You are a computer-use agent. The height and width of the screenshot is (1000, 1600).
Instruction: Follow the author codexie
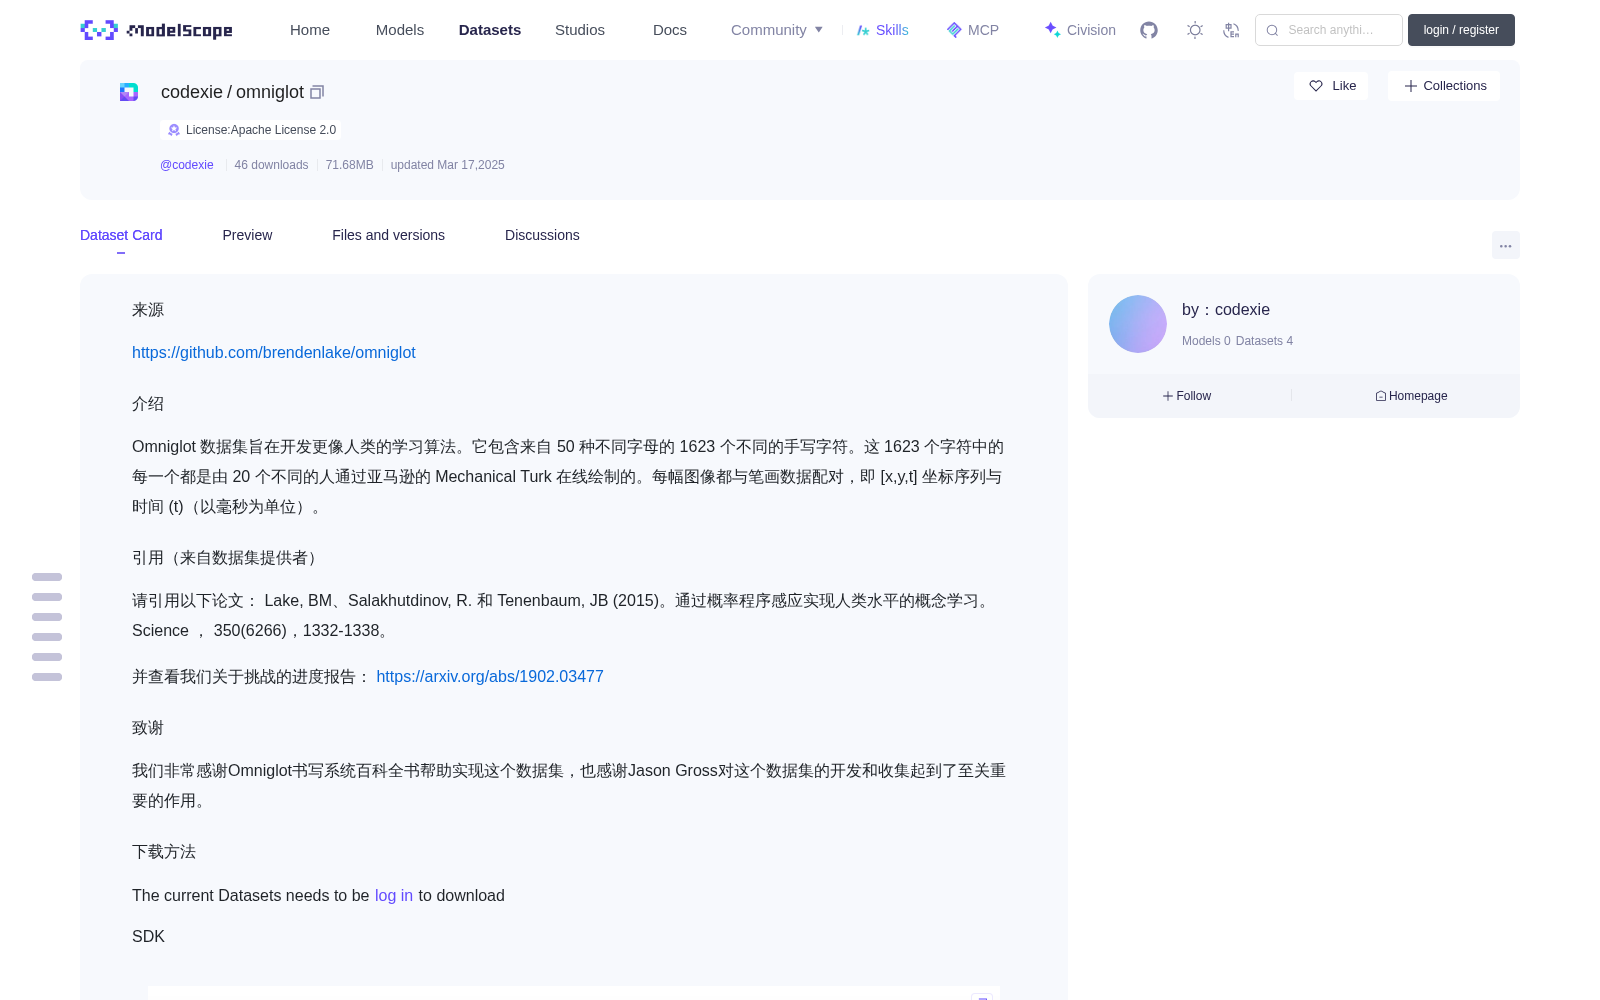click(x=1187, y=396)
